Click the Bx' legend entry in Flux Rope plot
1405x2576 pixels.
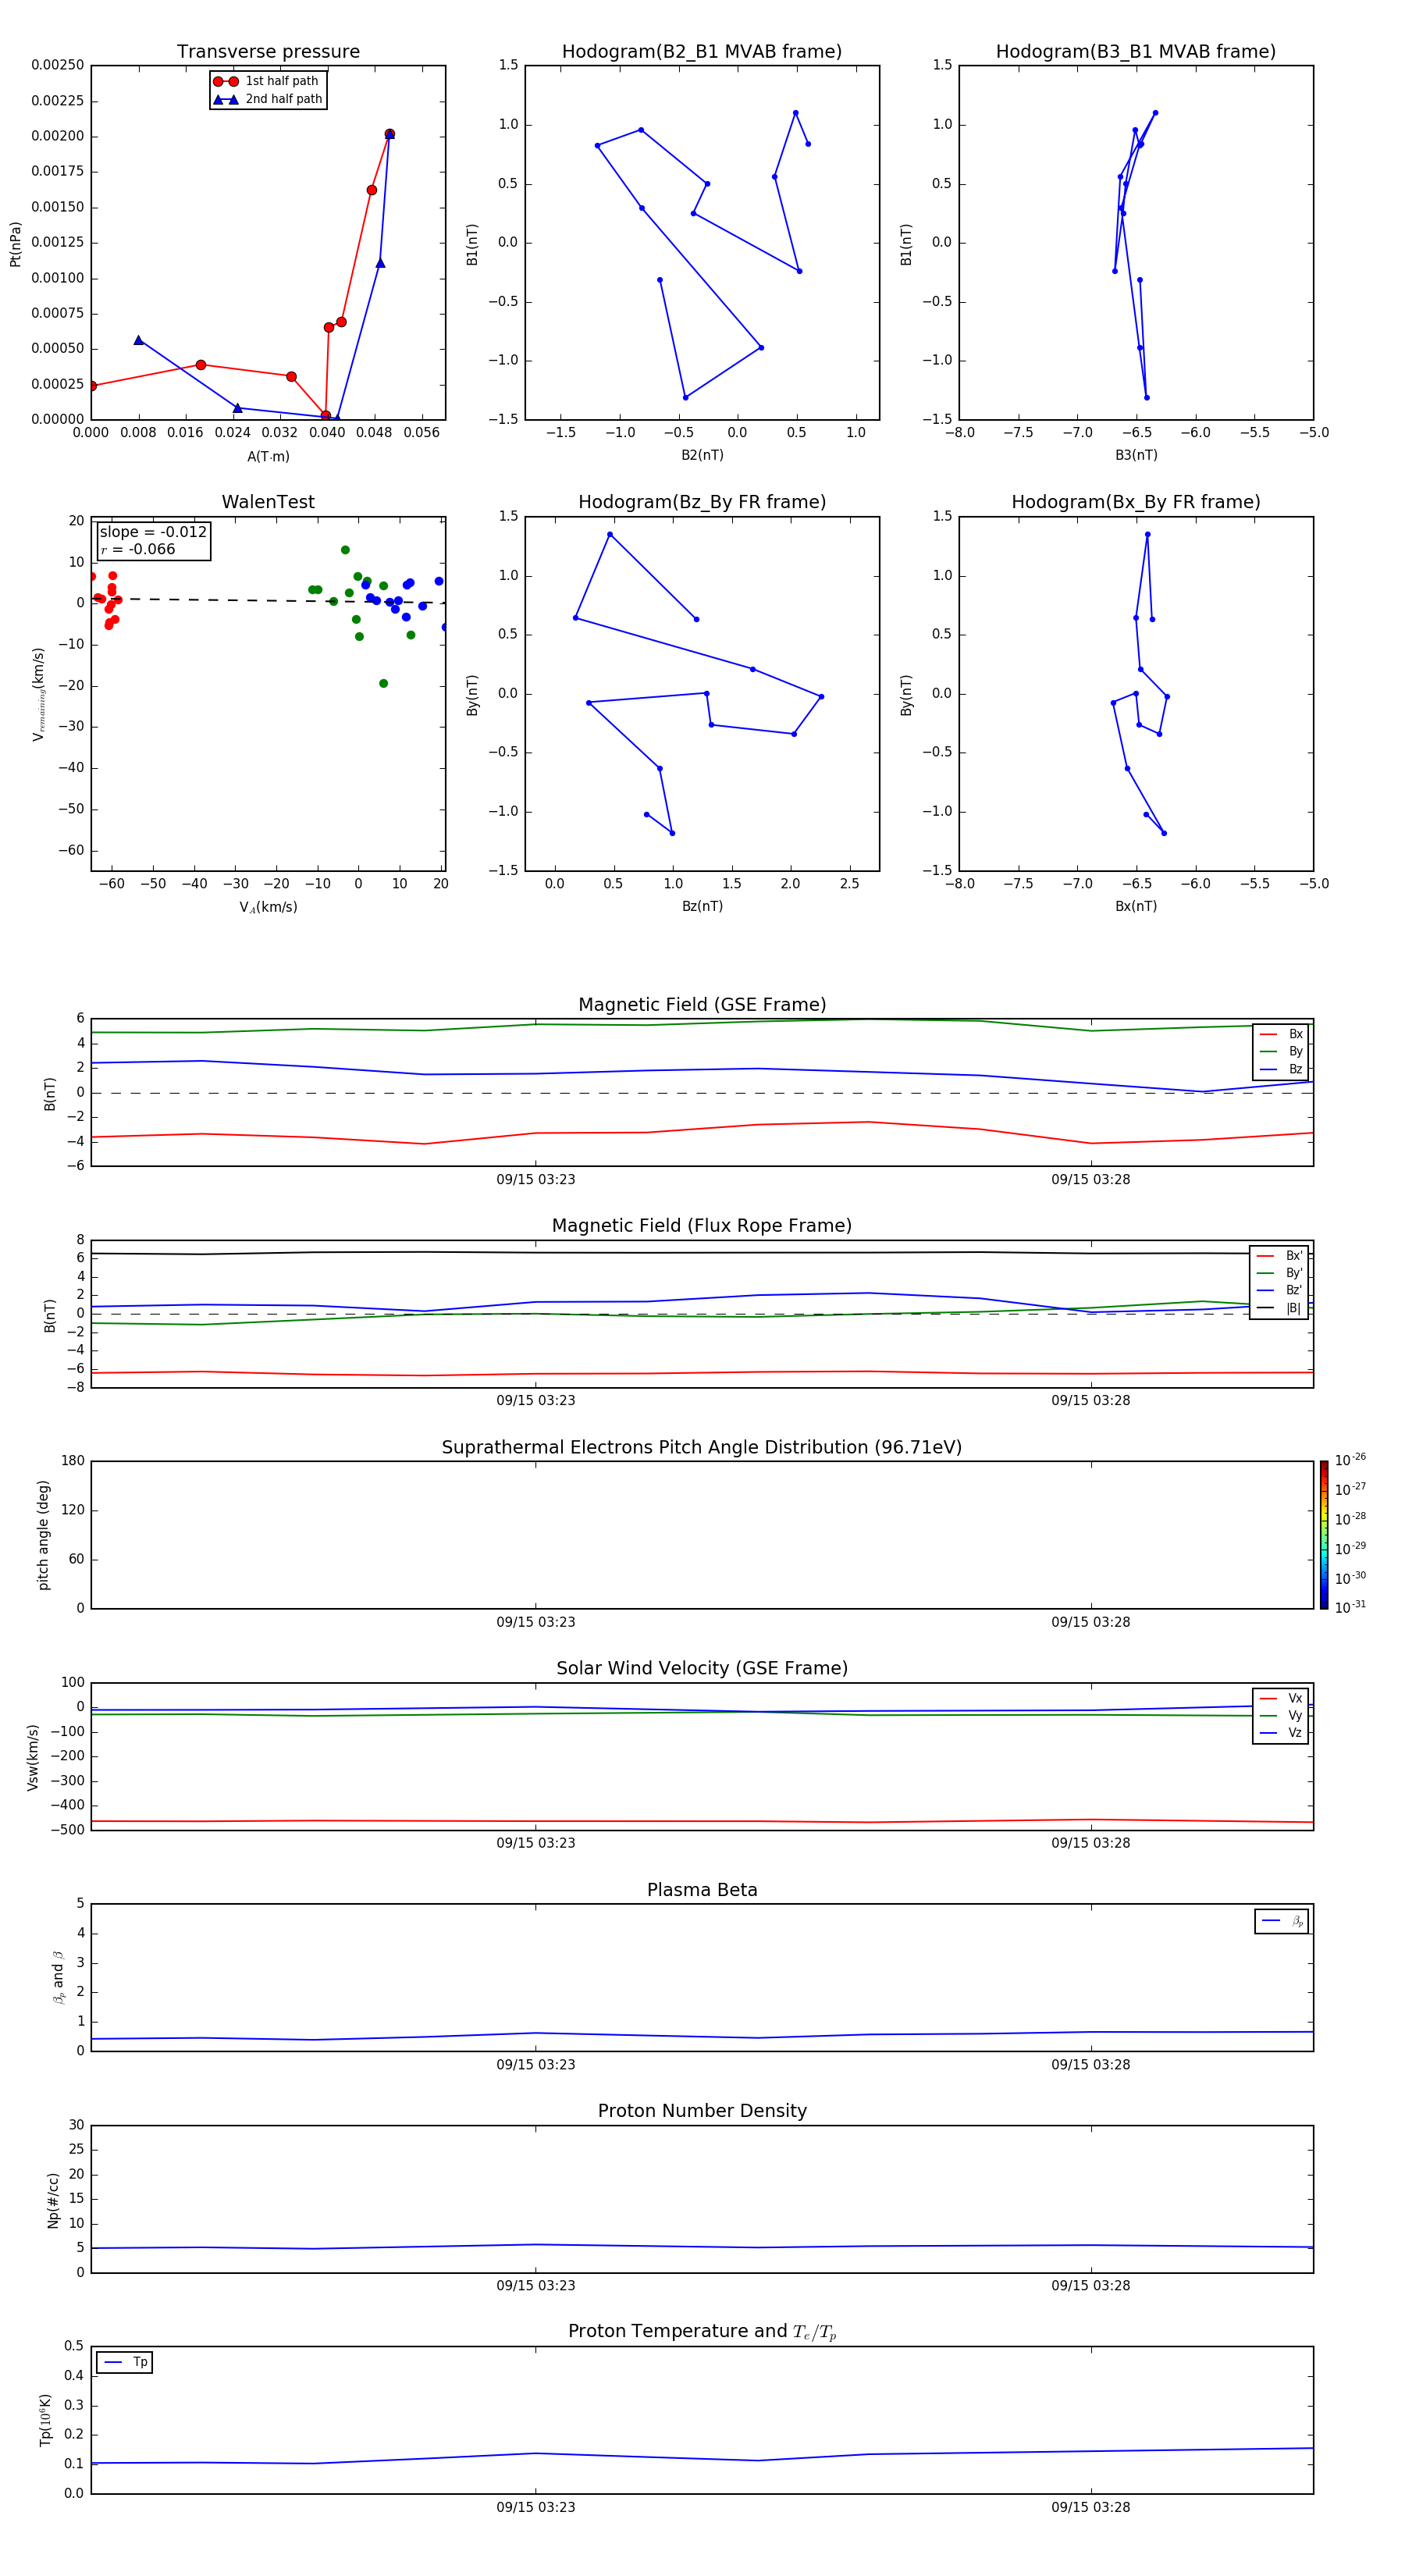click(x=1279, y=1256)
